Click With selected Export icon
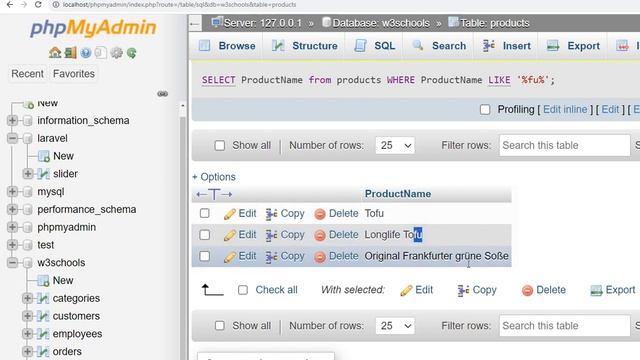 click(596, 290)
